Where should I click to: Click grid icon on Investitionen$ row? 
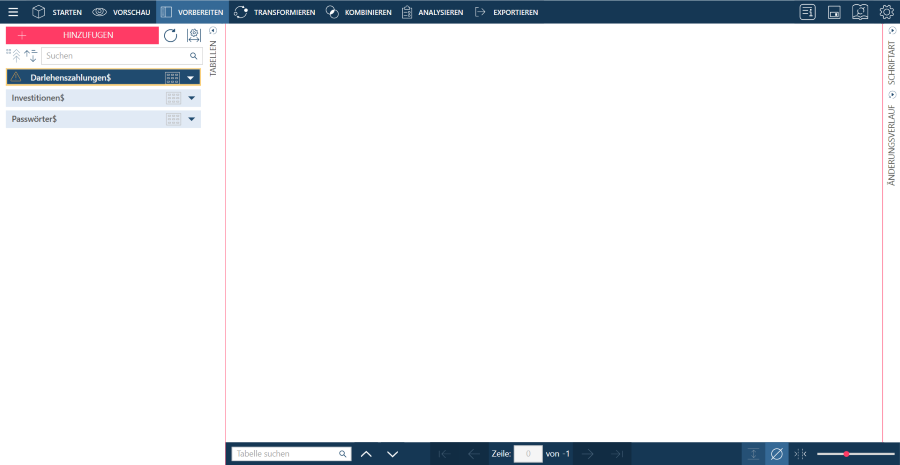(173, 98)
